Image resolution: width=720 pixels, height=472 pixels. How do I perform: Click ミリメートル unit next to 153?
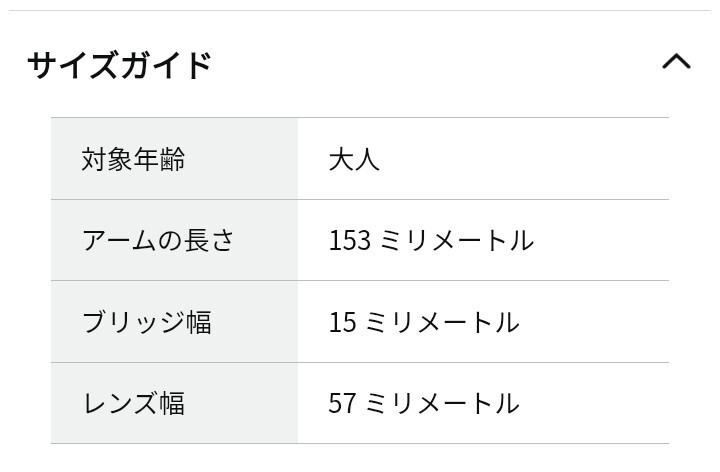pos(456,241)
